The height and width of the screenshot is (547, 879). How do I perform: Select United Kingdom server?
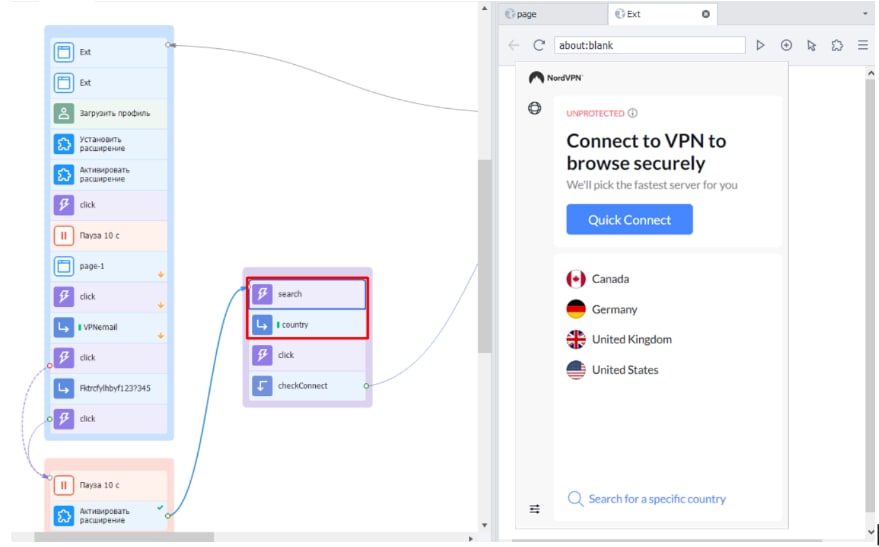(x=631, y=339)
